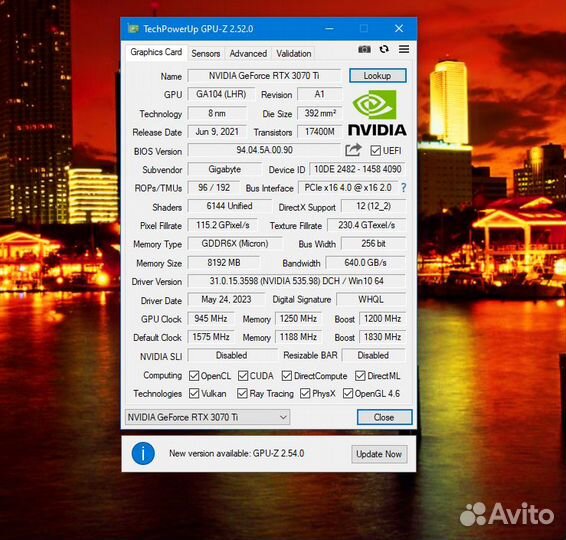This screenshot has width=566, height=540.
Task: Click the BIOS Version field 94.04.5A.00.90
Action: click(x=264, y=150)
